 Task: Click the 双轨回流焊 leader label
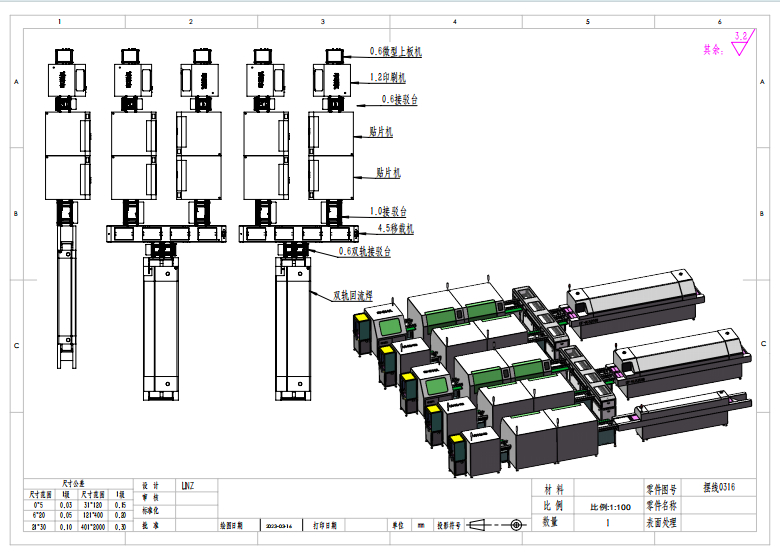[353, 295]
